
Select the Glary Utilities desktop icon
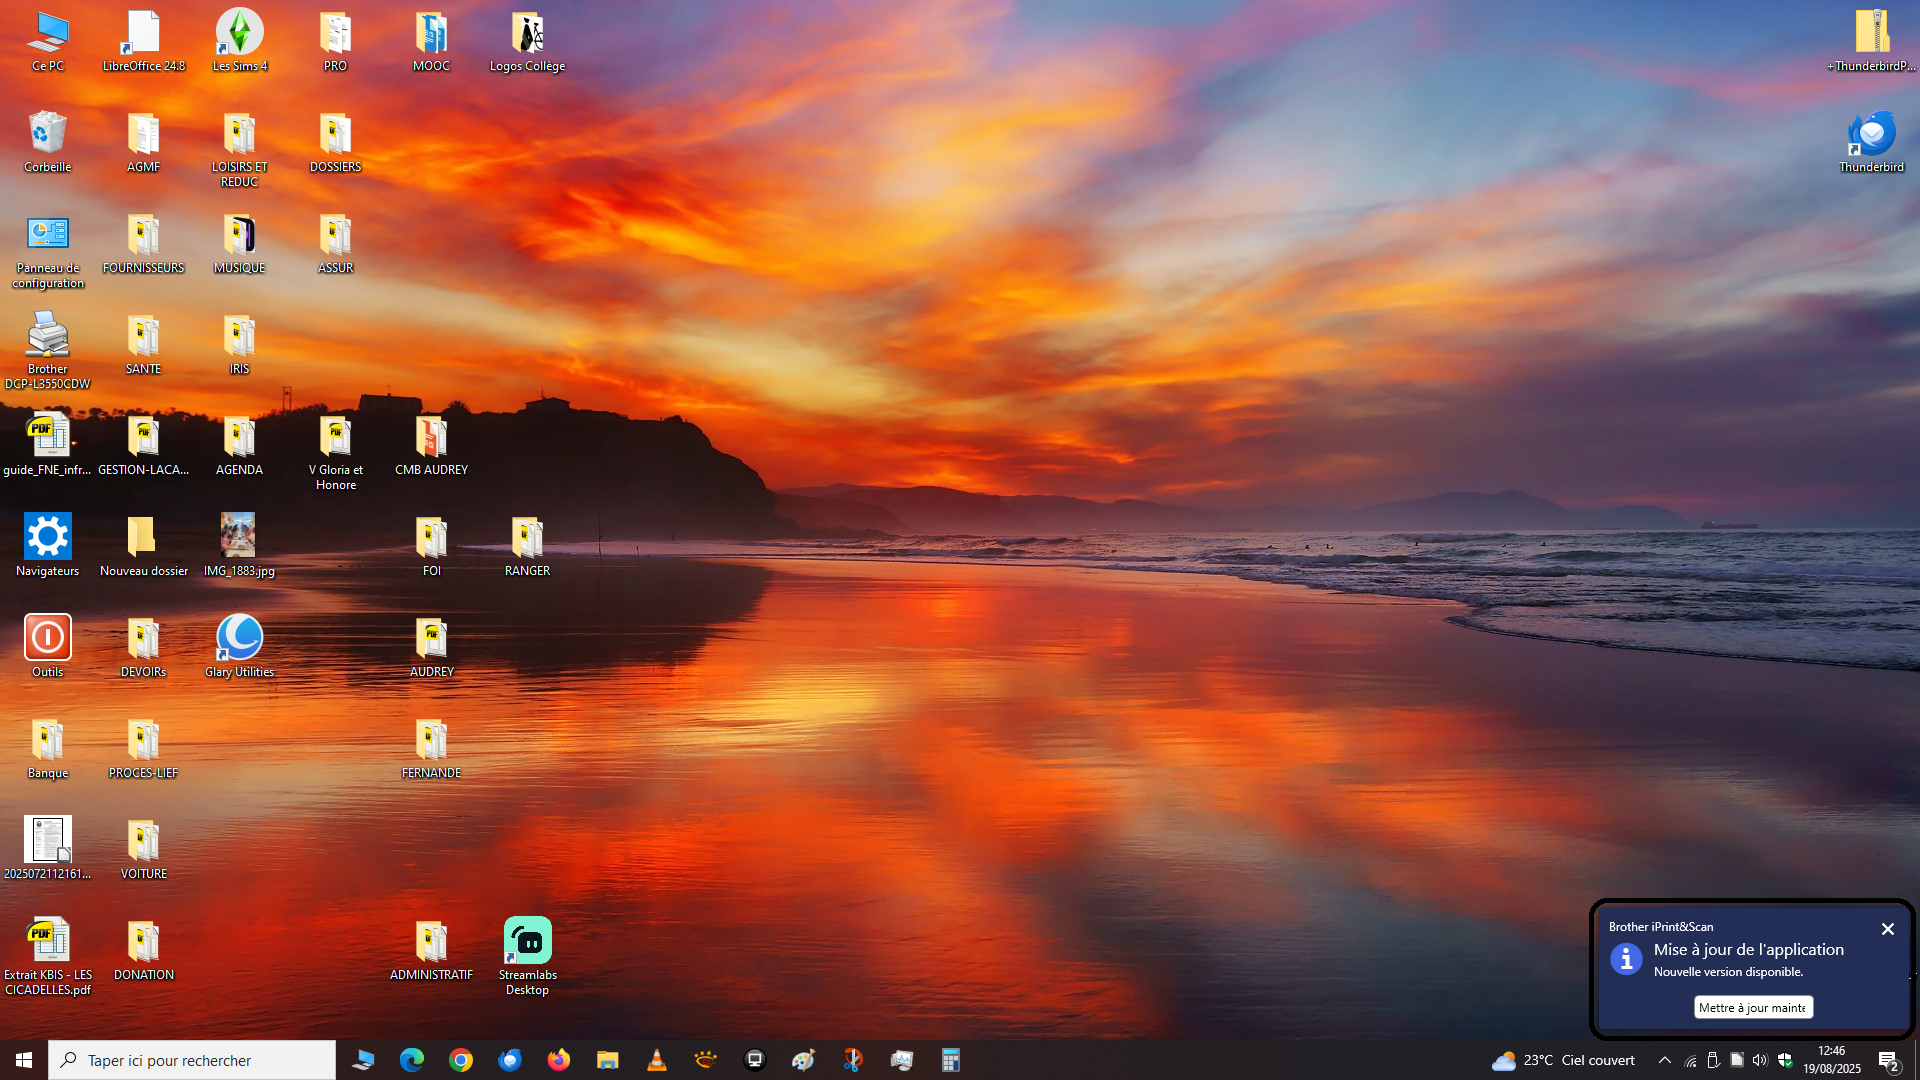(239, 639)
